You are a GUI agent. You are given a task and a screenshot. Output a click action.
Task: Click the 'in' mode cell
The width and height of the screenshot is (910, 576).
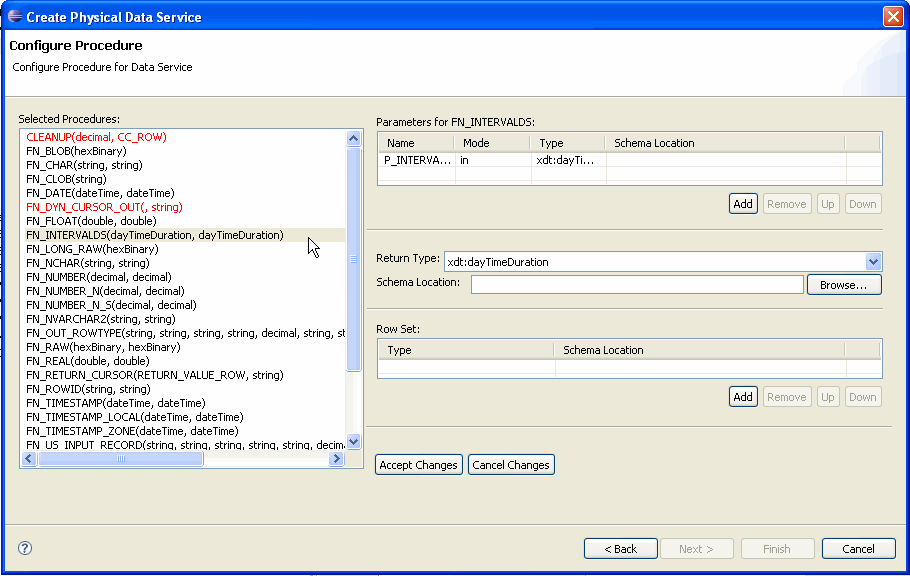coord(493,160)
